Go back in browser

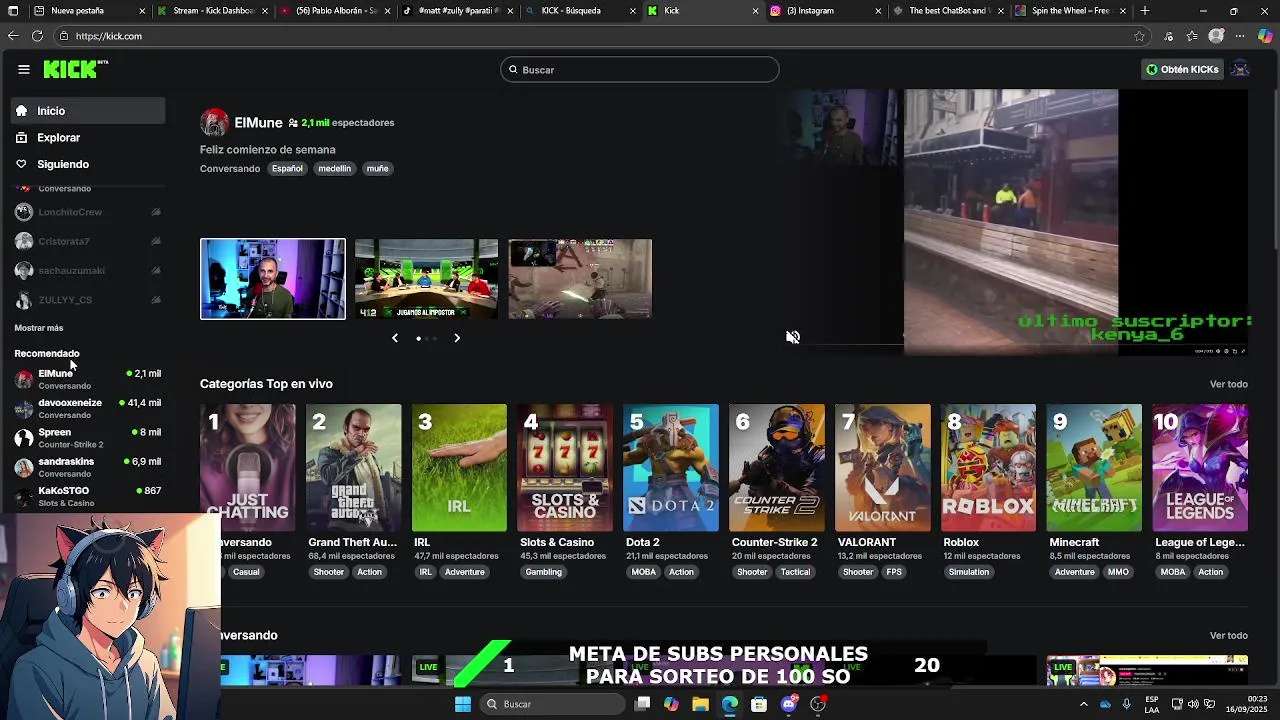[12, 36]
